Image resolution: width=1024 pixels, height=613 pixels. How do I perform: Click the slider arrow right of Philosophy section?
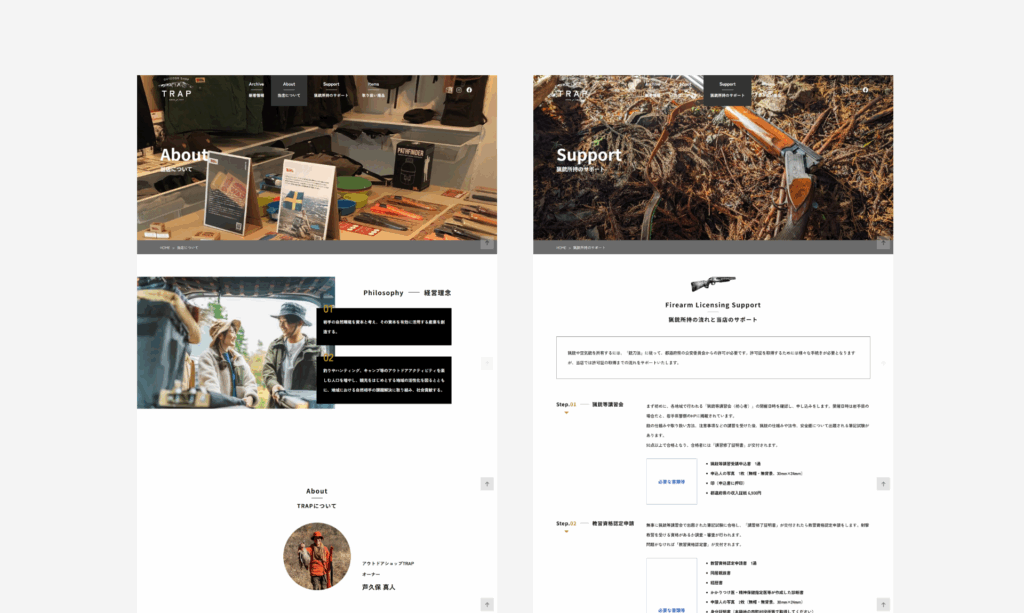click(x=487, y=363)
